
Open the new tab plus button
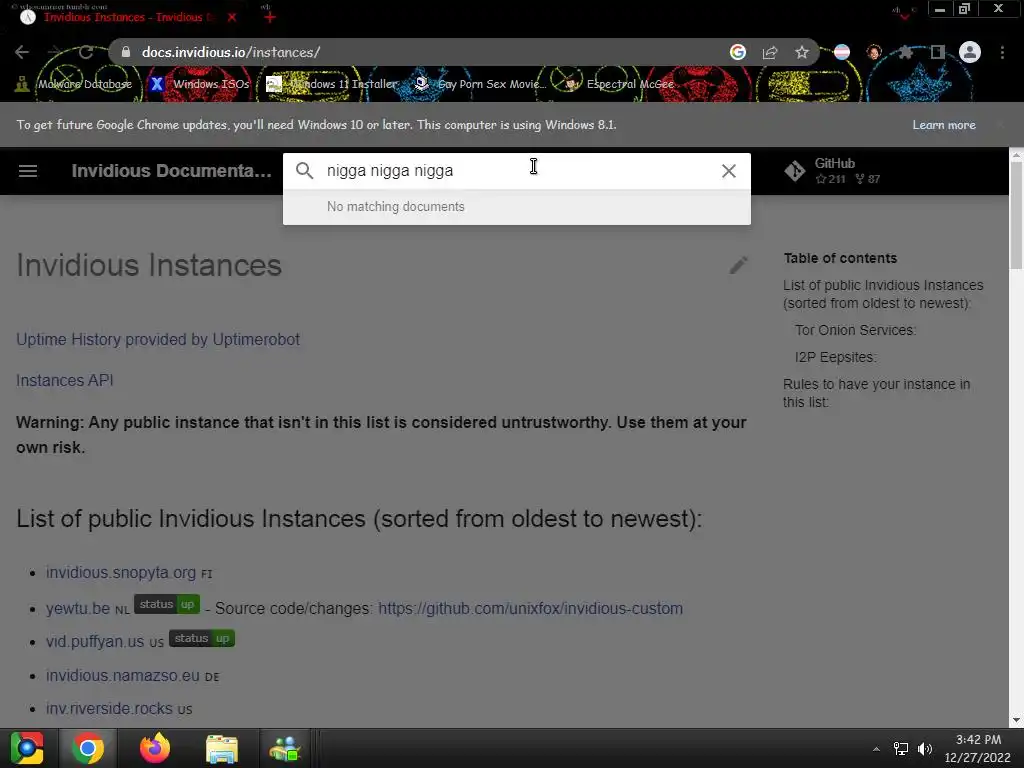(270, 17)
